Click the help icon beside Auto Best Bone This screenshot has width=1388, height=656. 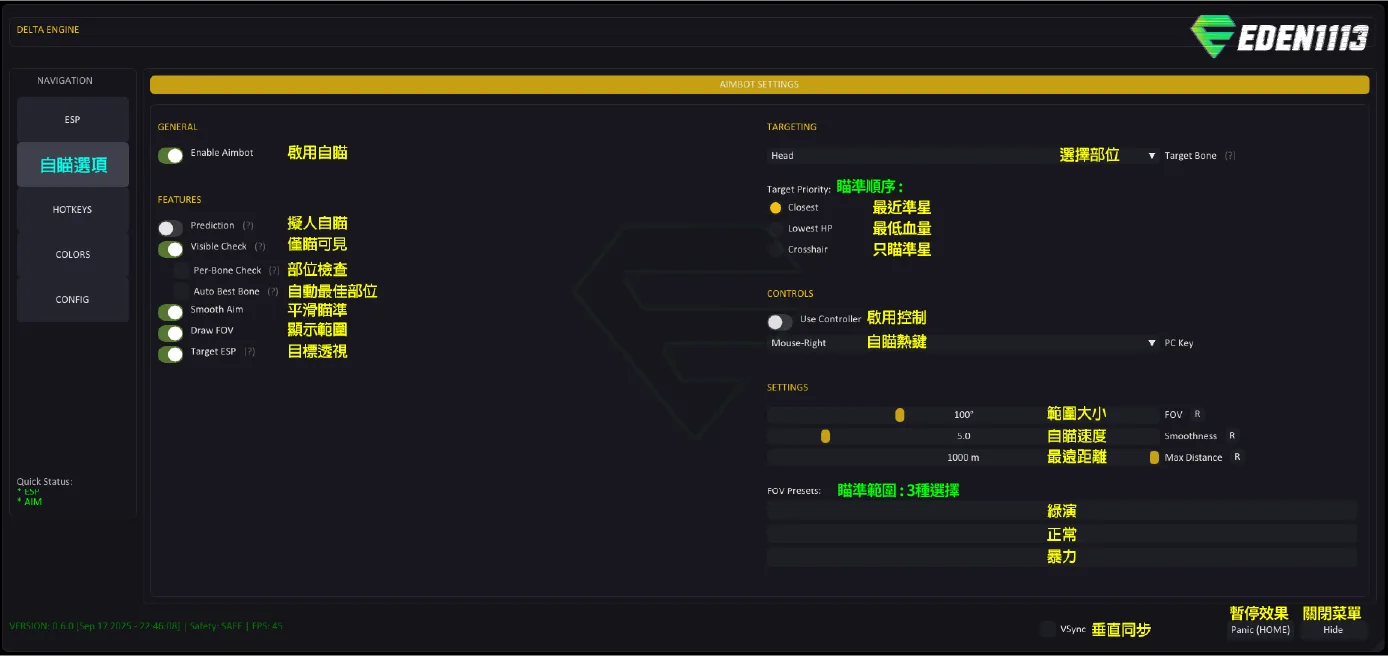273,292
